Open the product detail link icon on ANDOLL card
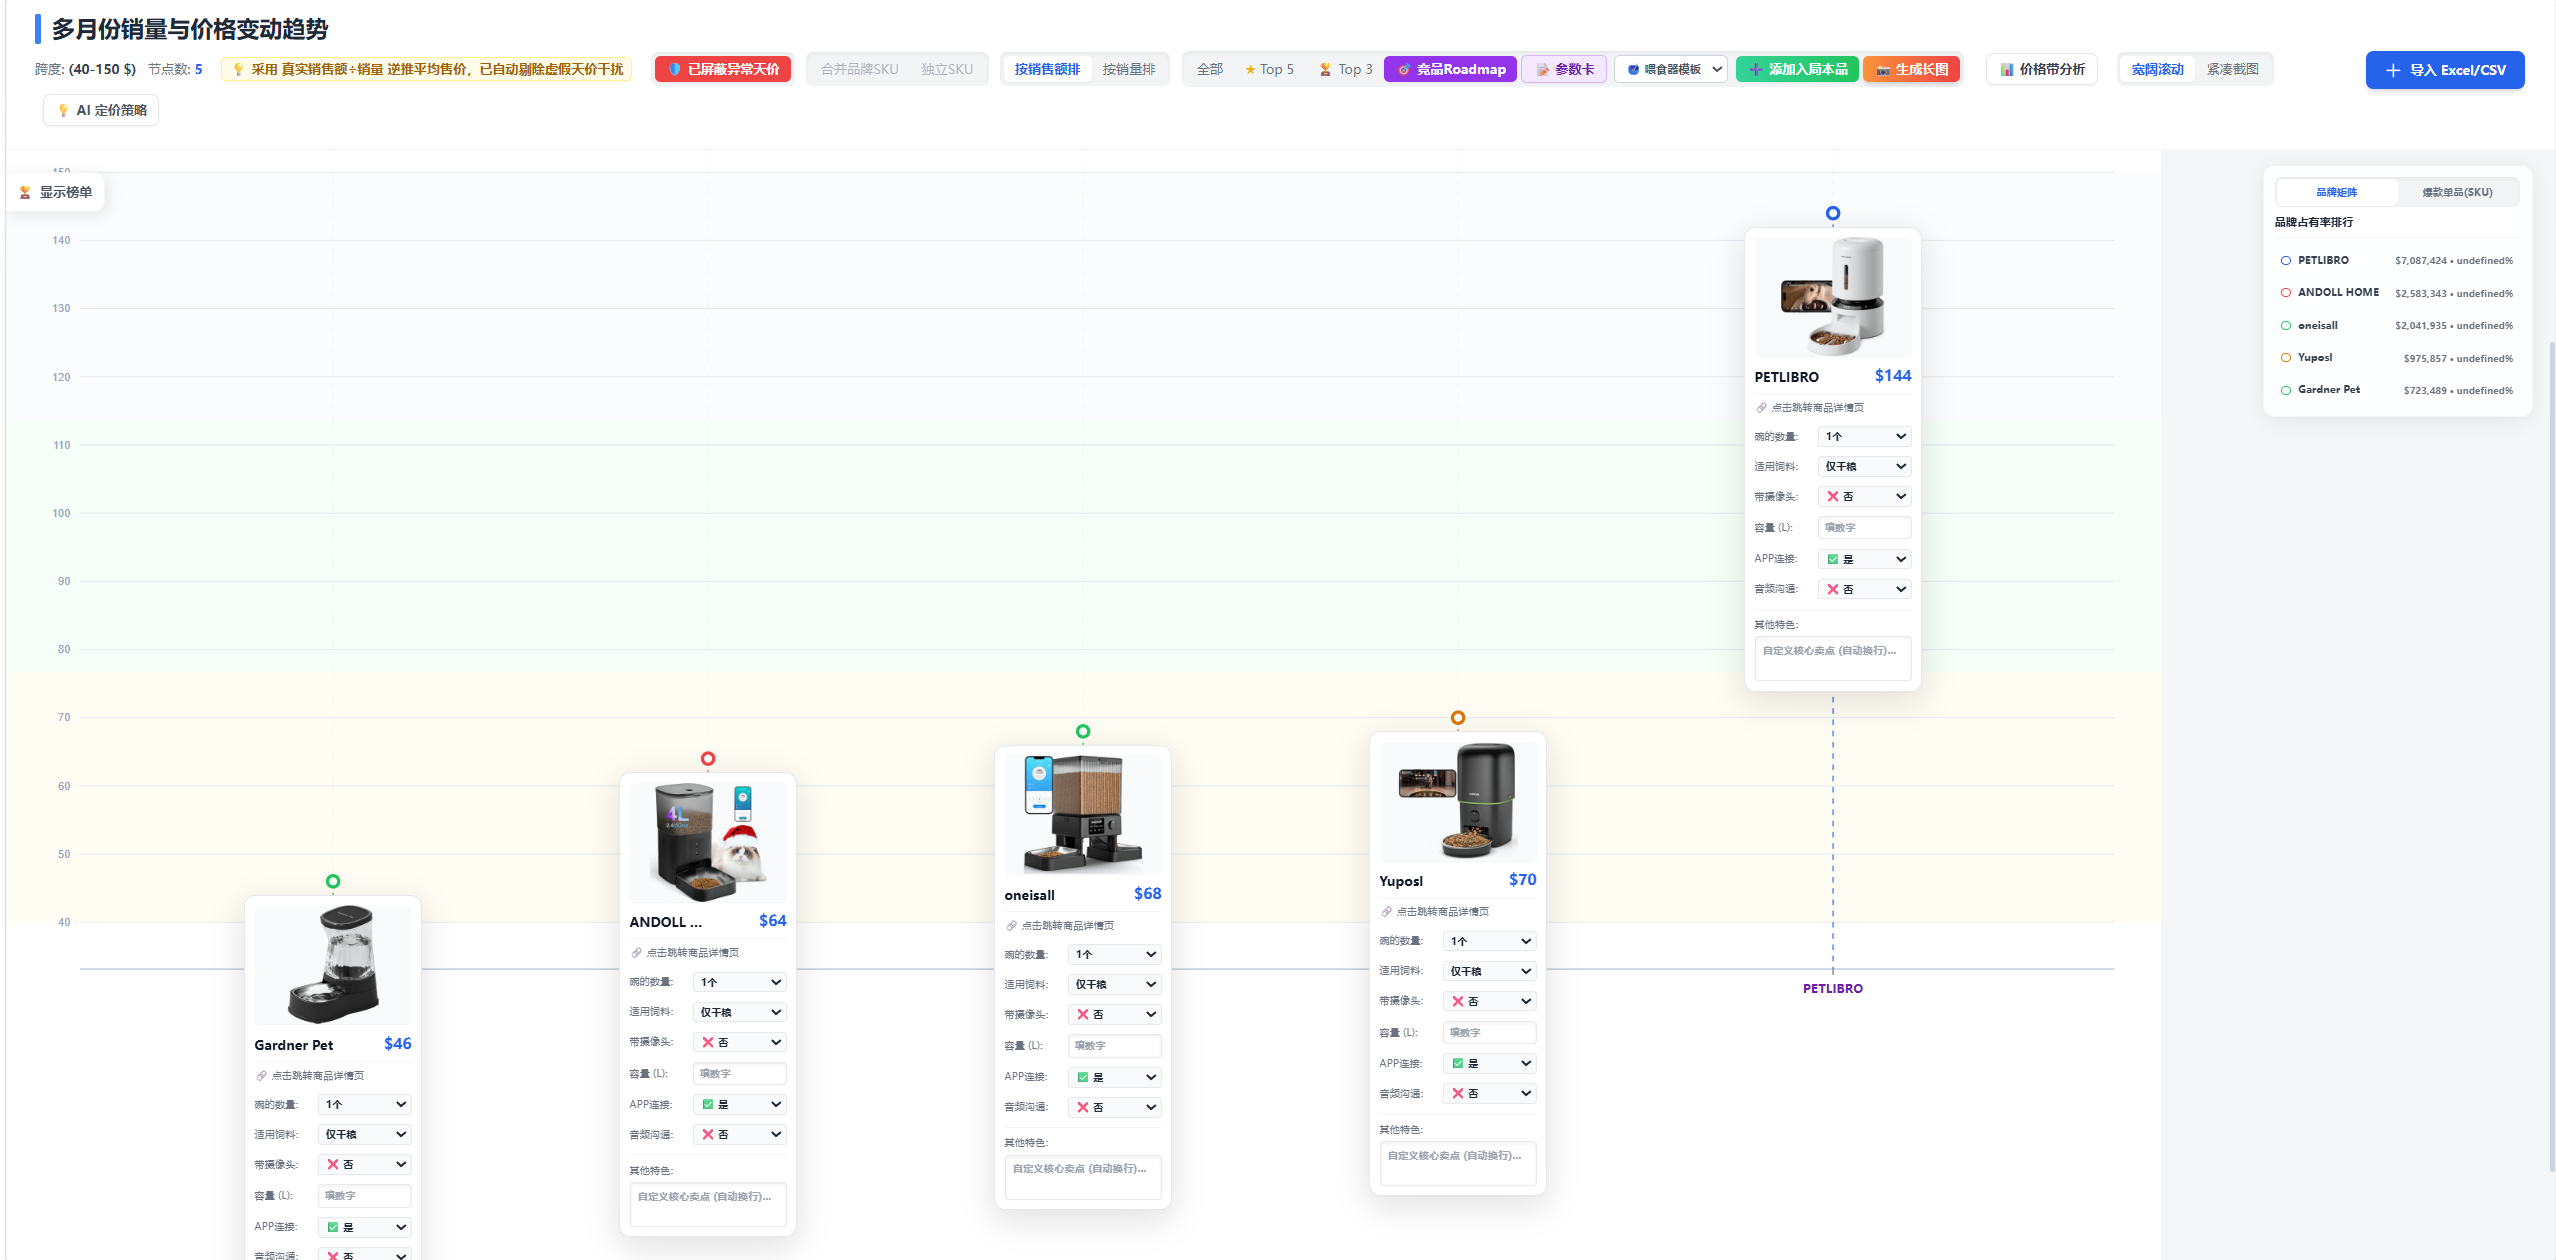 click(636, 953)
